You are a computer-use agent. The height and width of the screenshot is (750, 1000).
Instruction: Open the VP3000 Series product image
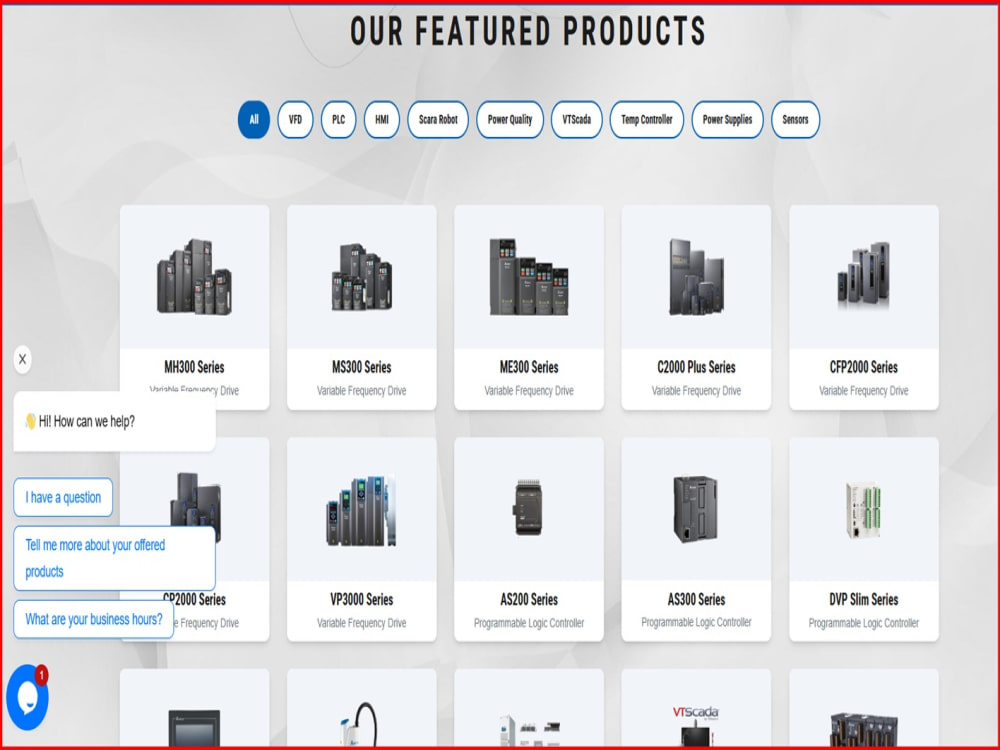click(362, 509)
